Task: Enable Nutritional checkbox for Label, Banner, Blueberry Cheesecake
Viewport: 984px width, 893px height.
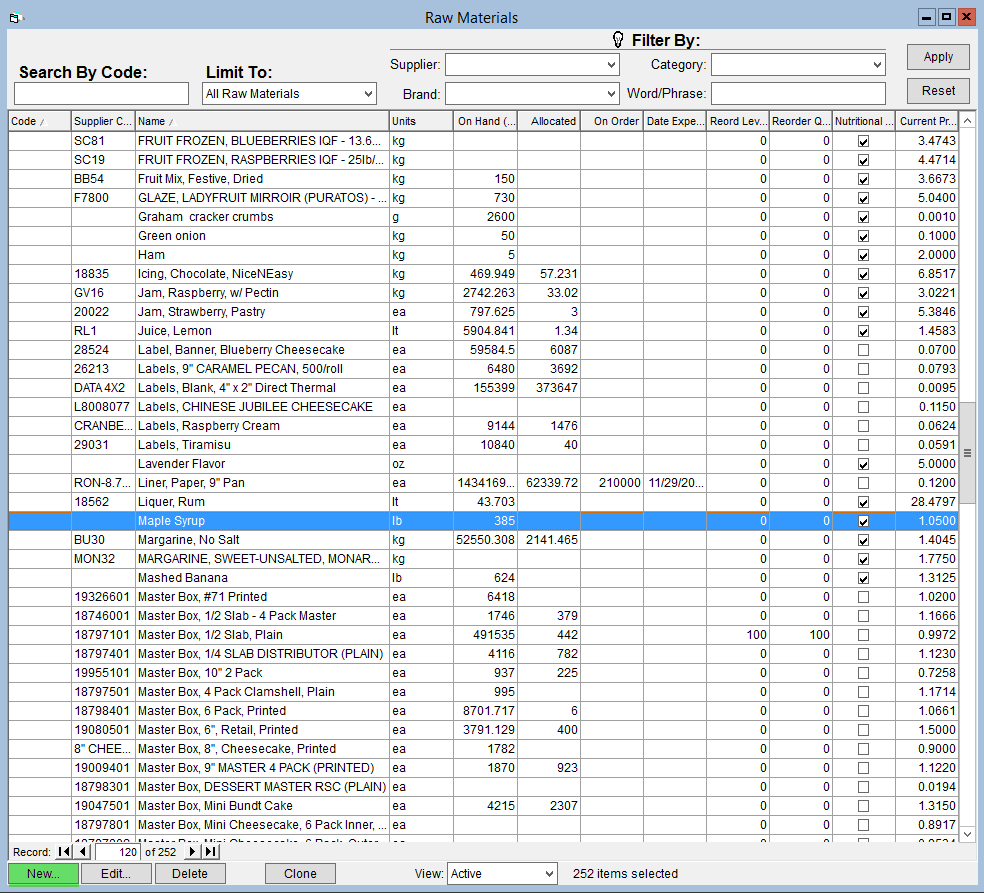Action: point(864,350)
